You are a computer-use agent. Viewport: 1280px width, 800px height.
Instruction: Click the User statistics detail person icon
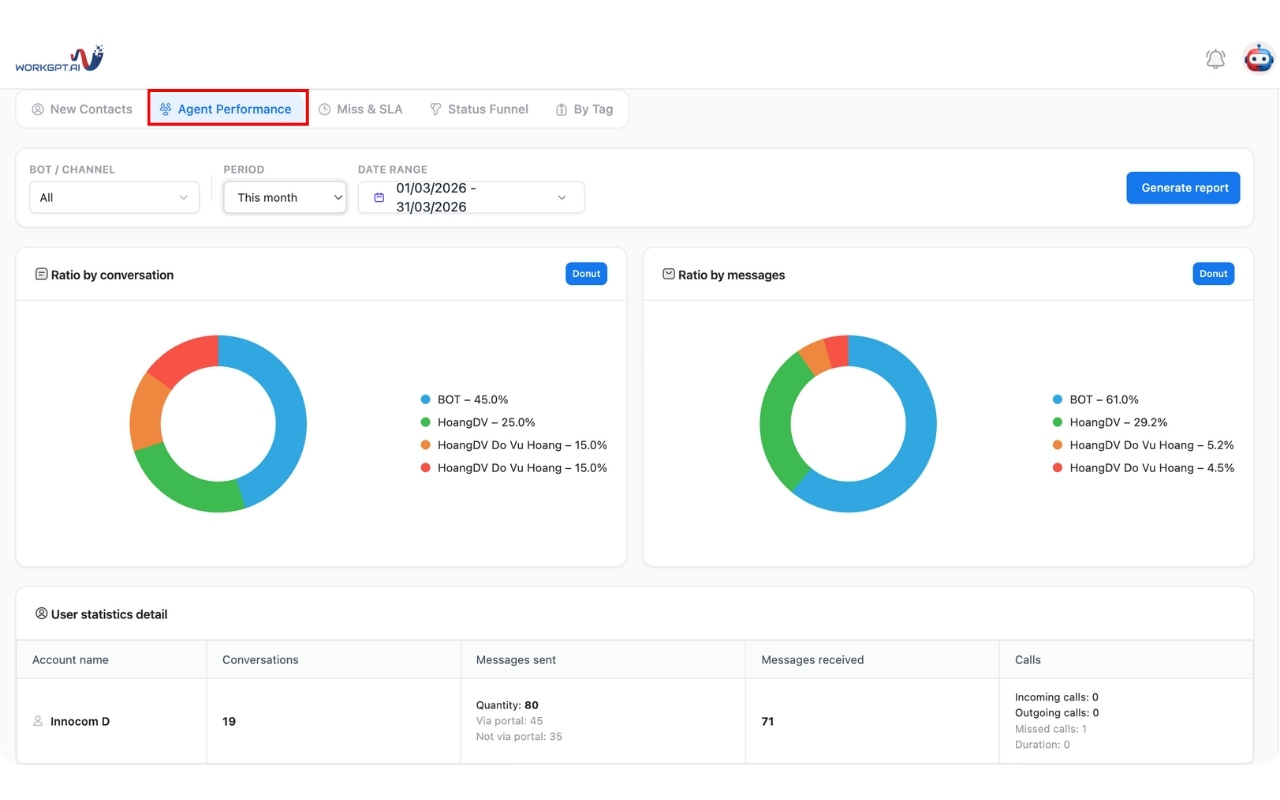(x=41, y=614)
